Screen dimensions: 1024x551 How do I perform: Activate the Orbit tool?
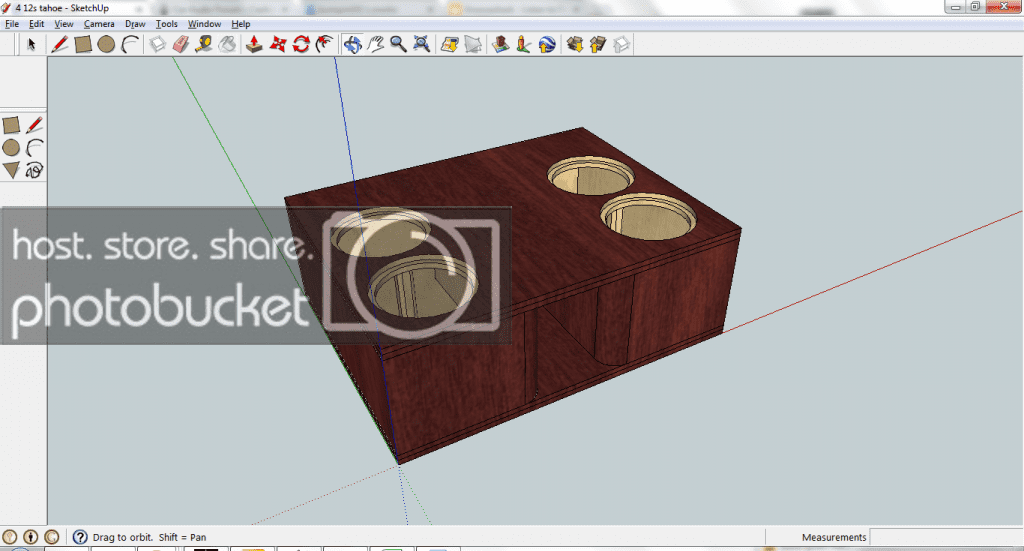point(353,44)
